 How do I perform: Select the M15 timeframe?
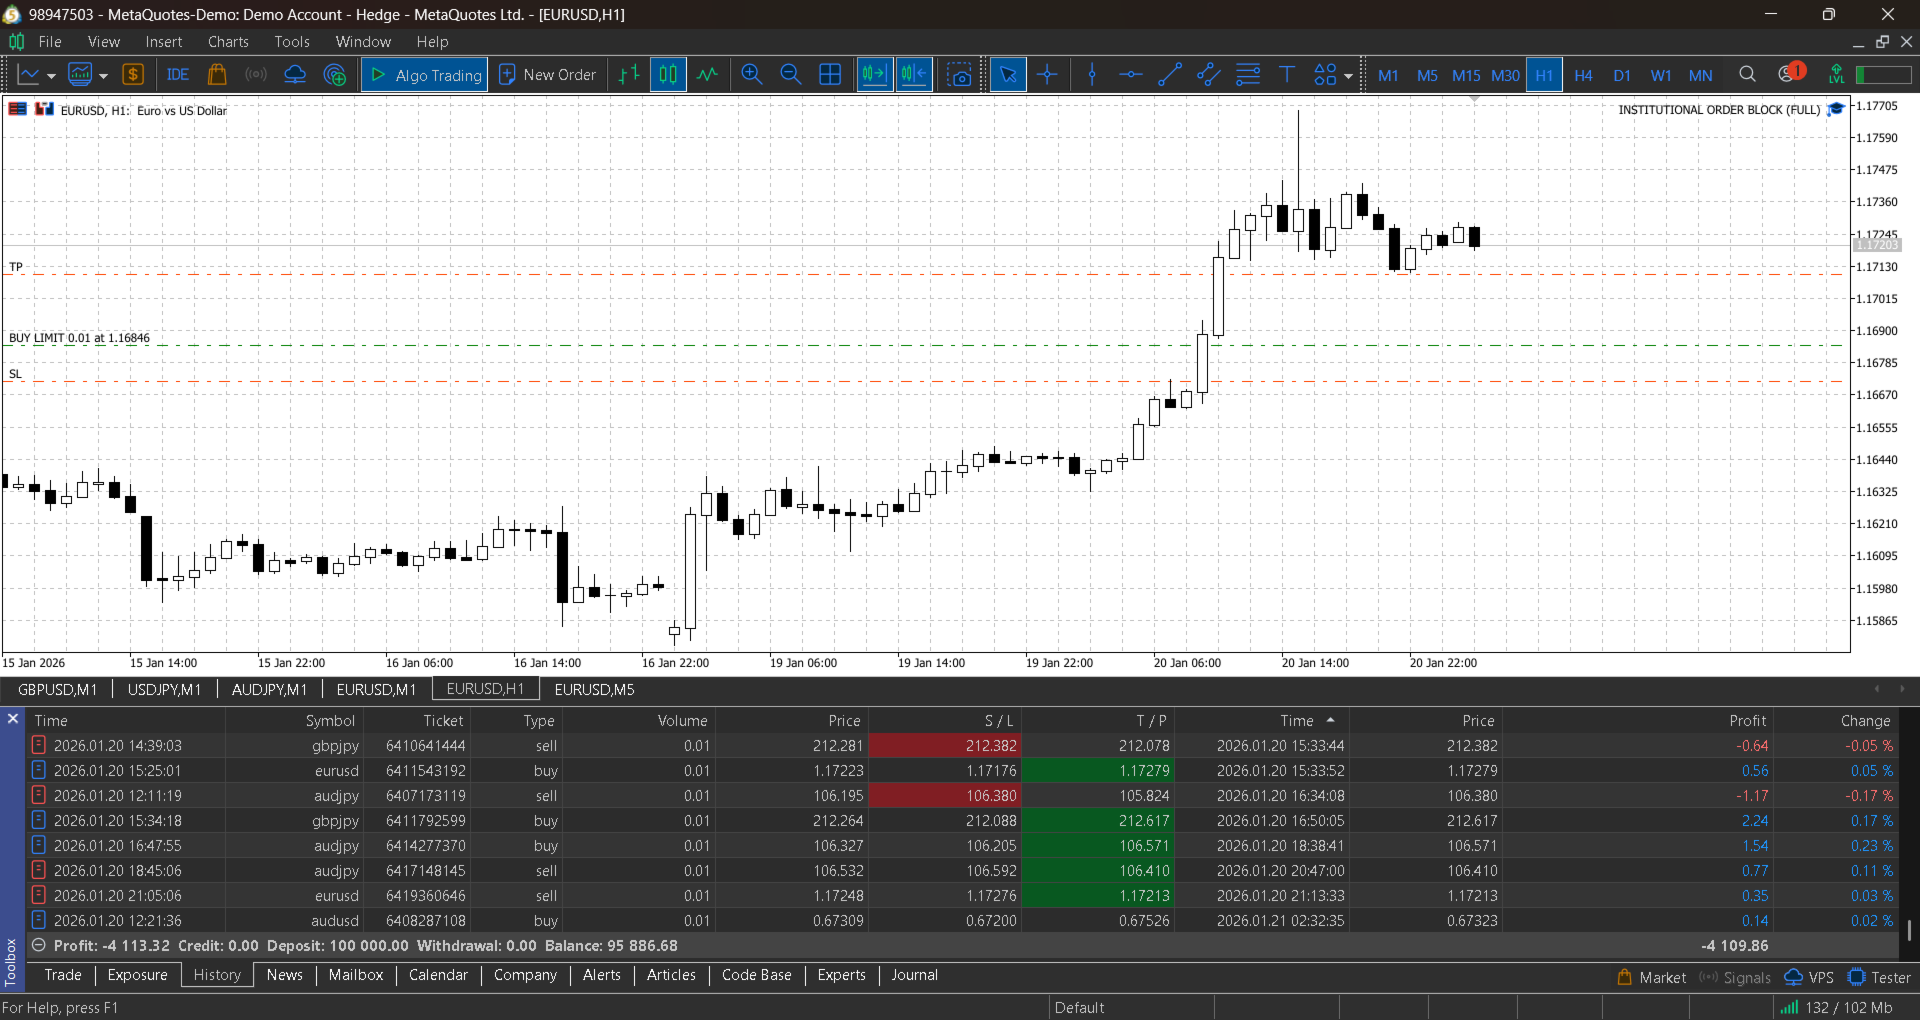coord(1466,75)
